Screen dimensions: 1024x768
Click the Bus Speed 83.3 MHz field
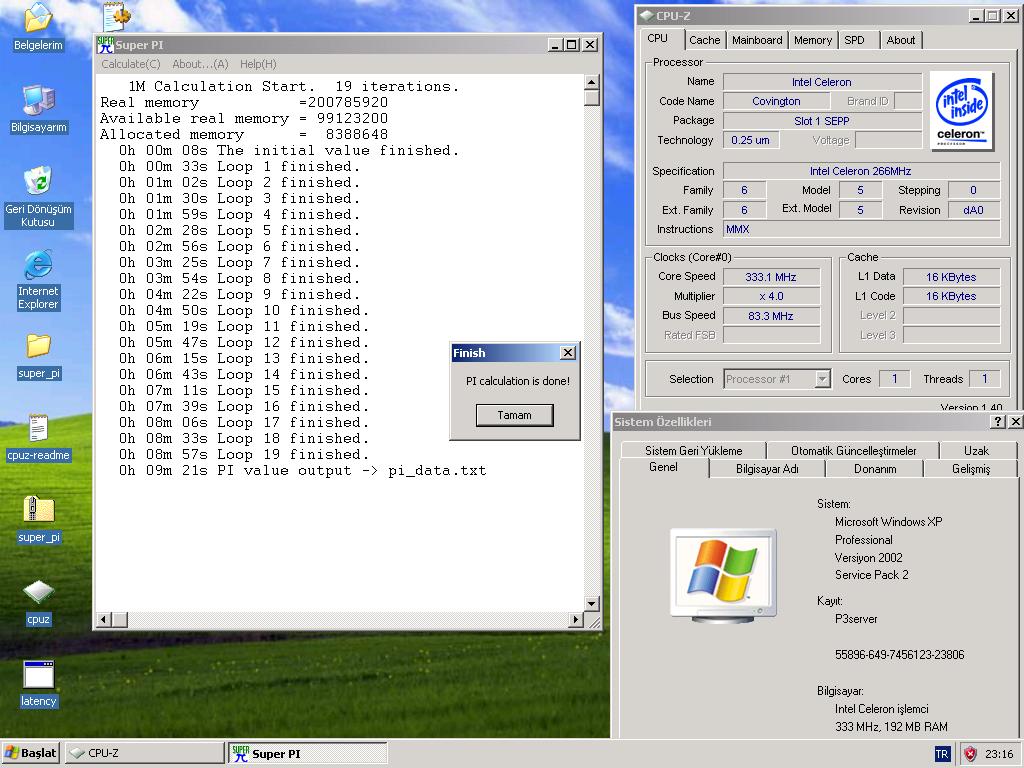(771, 316)
